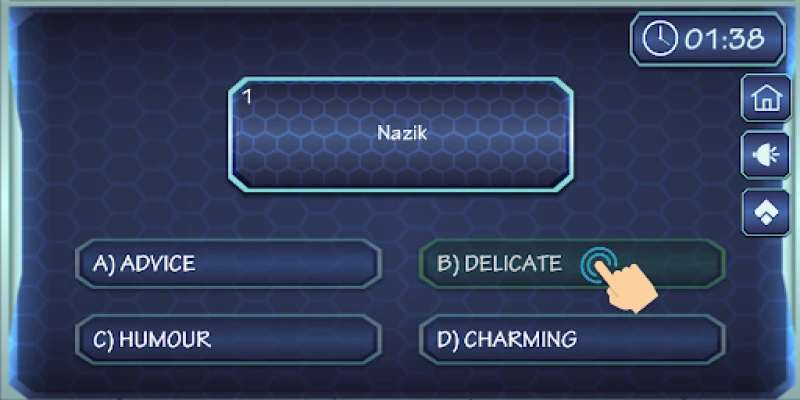This screenshot has width=800, height=400.
Task: Go to the home screen
Action: (x=766, y=99)
